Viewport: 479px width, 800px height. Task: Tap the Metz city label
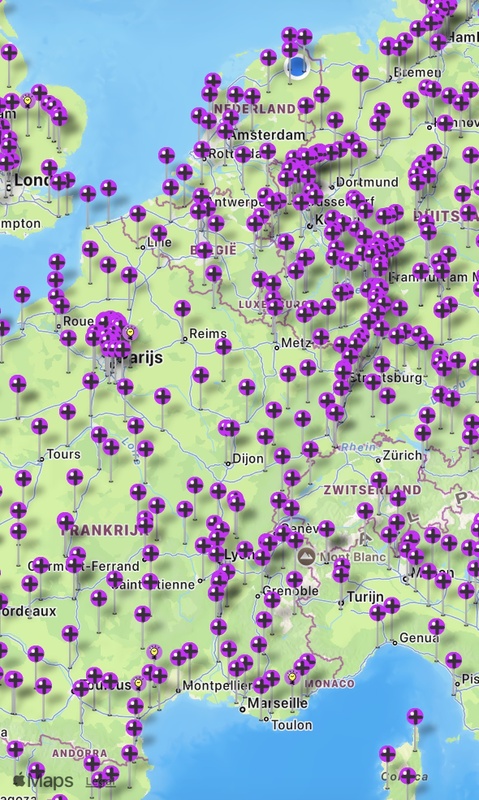296,343
